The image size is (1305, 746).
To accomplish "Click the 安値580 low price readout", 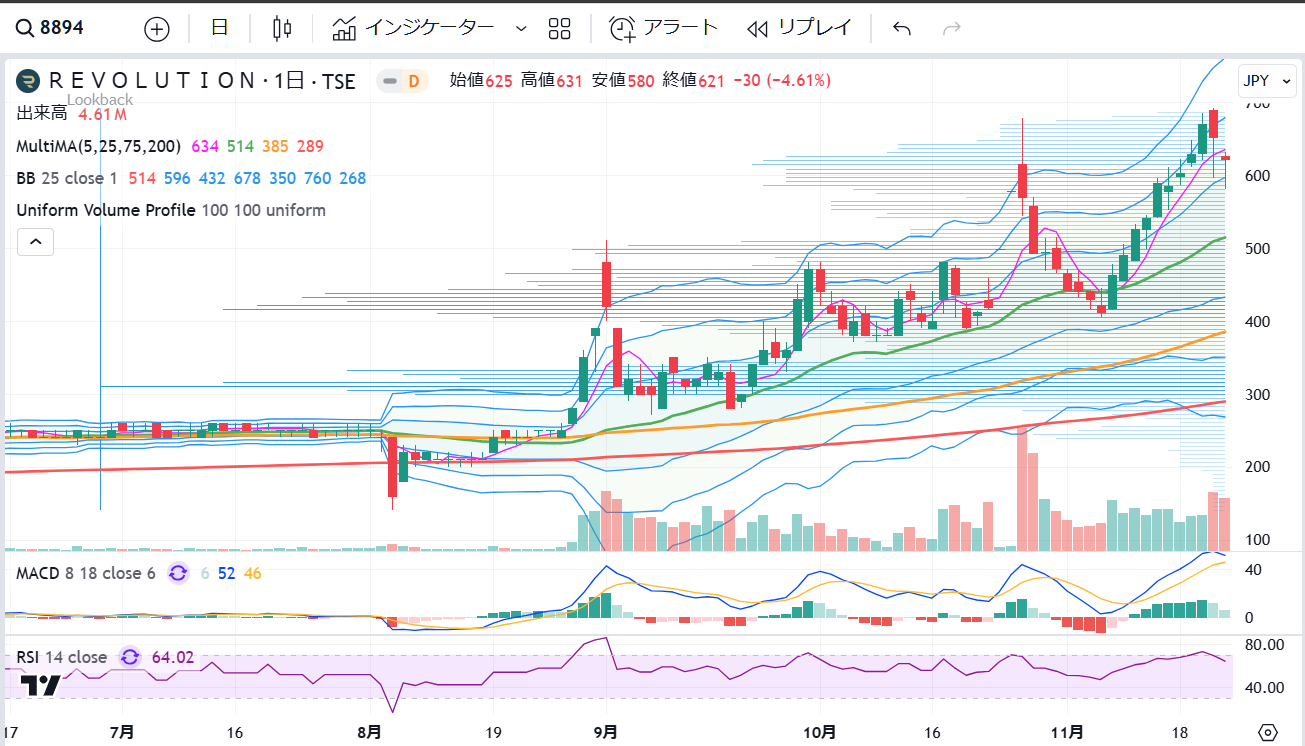I will [x=622, y=80].
